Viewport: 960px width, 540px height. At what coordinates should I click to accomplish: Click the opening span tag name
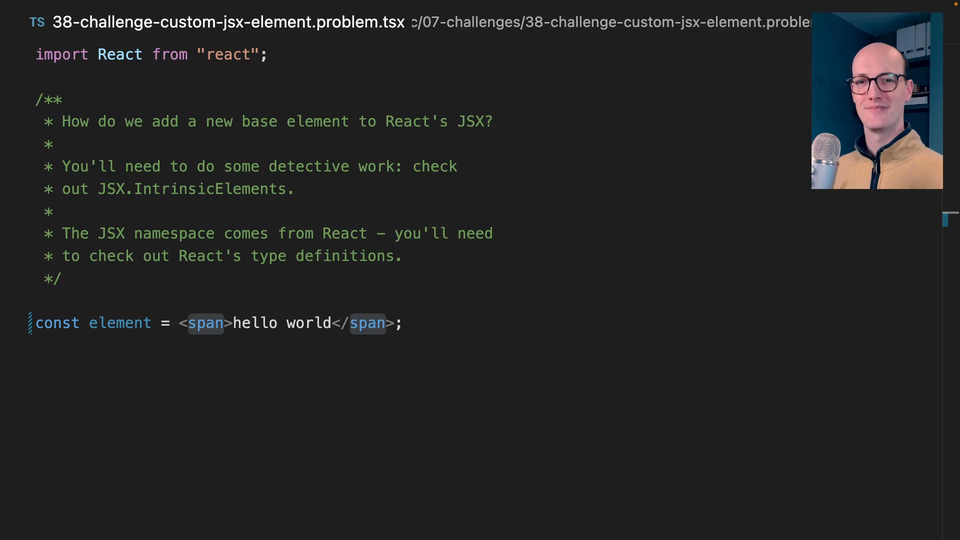point(206,323)
